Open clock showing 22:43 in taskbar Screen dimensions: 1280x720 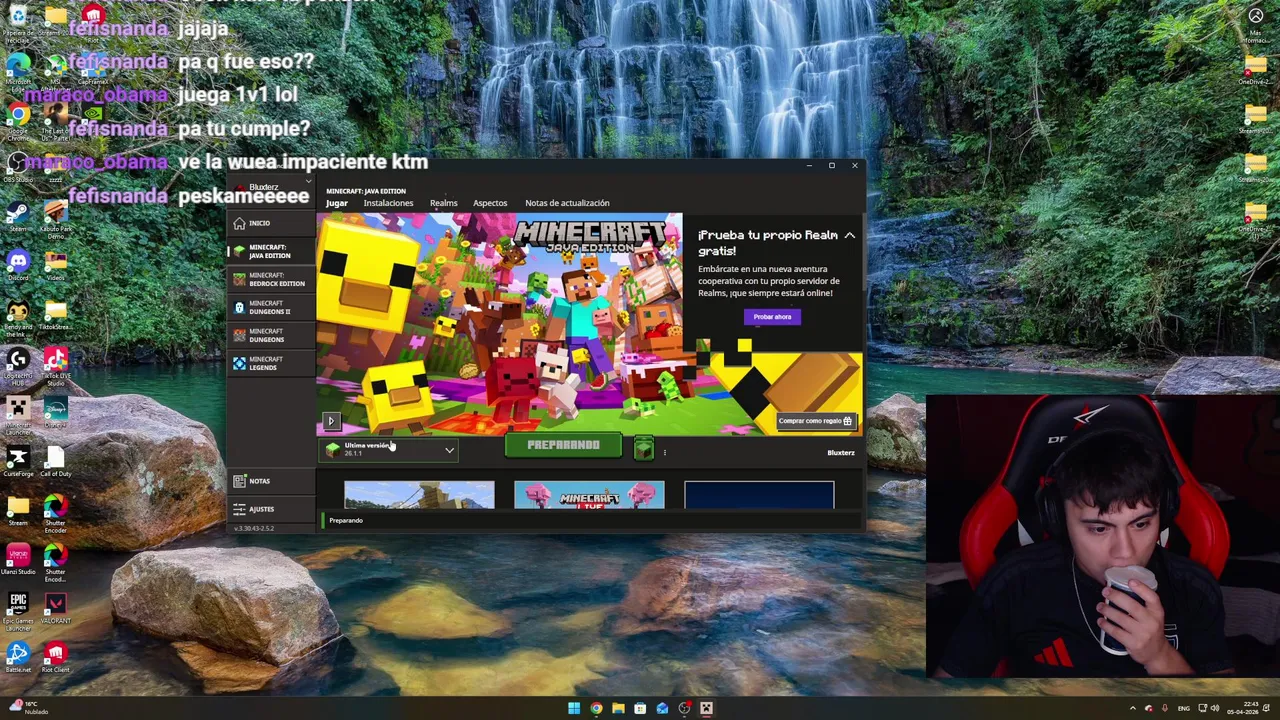[x=1244, y=709]
